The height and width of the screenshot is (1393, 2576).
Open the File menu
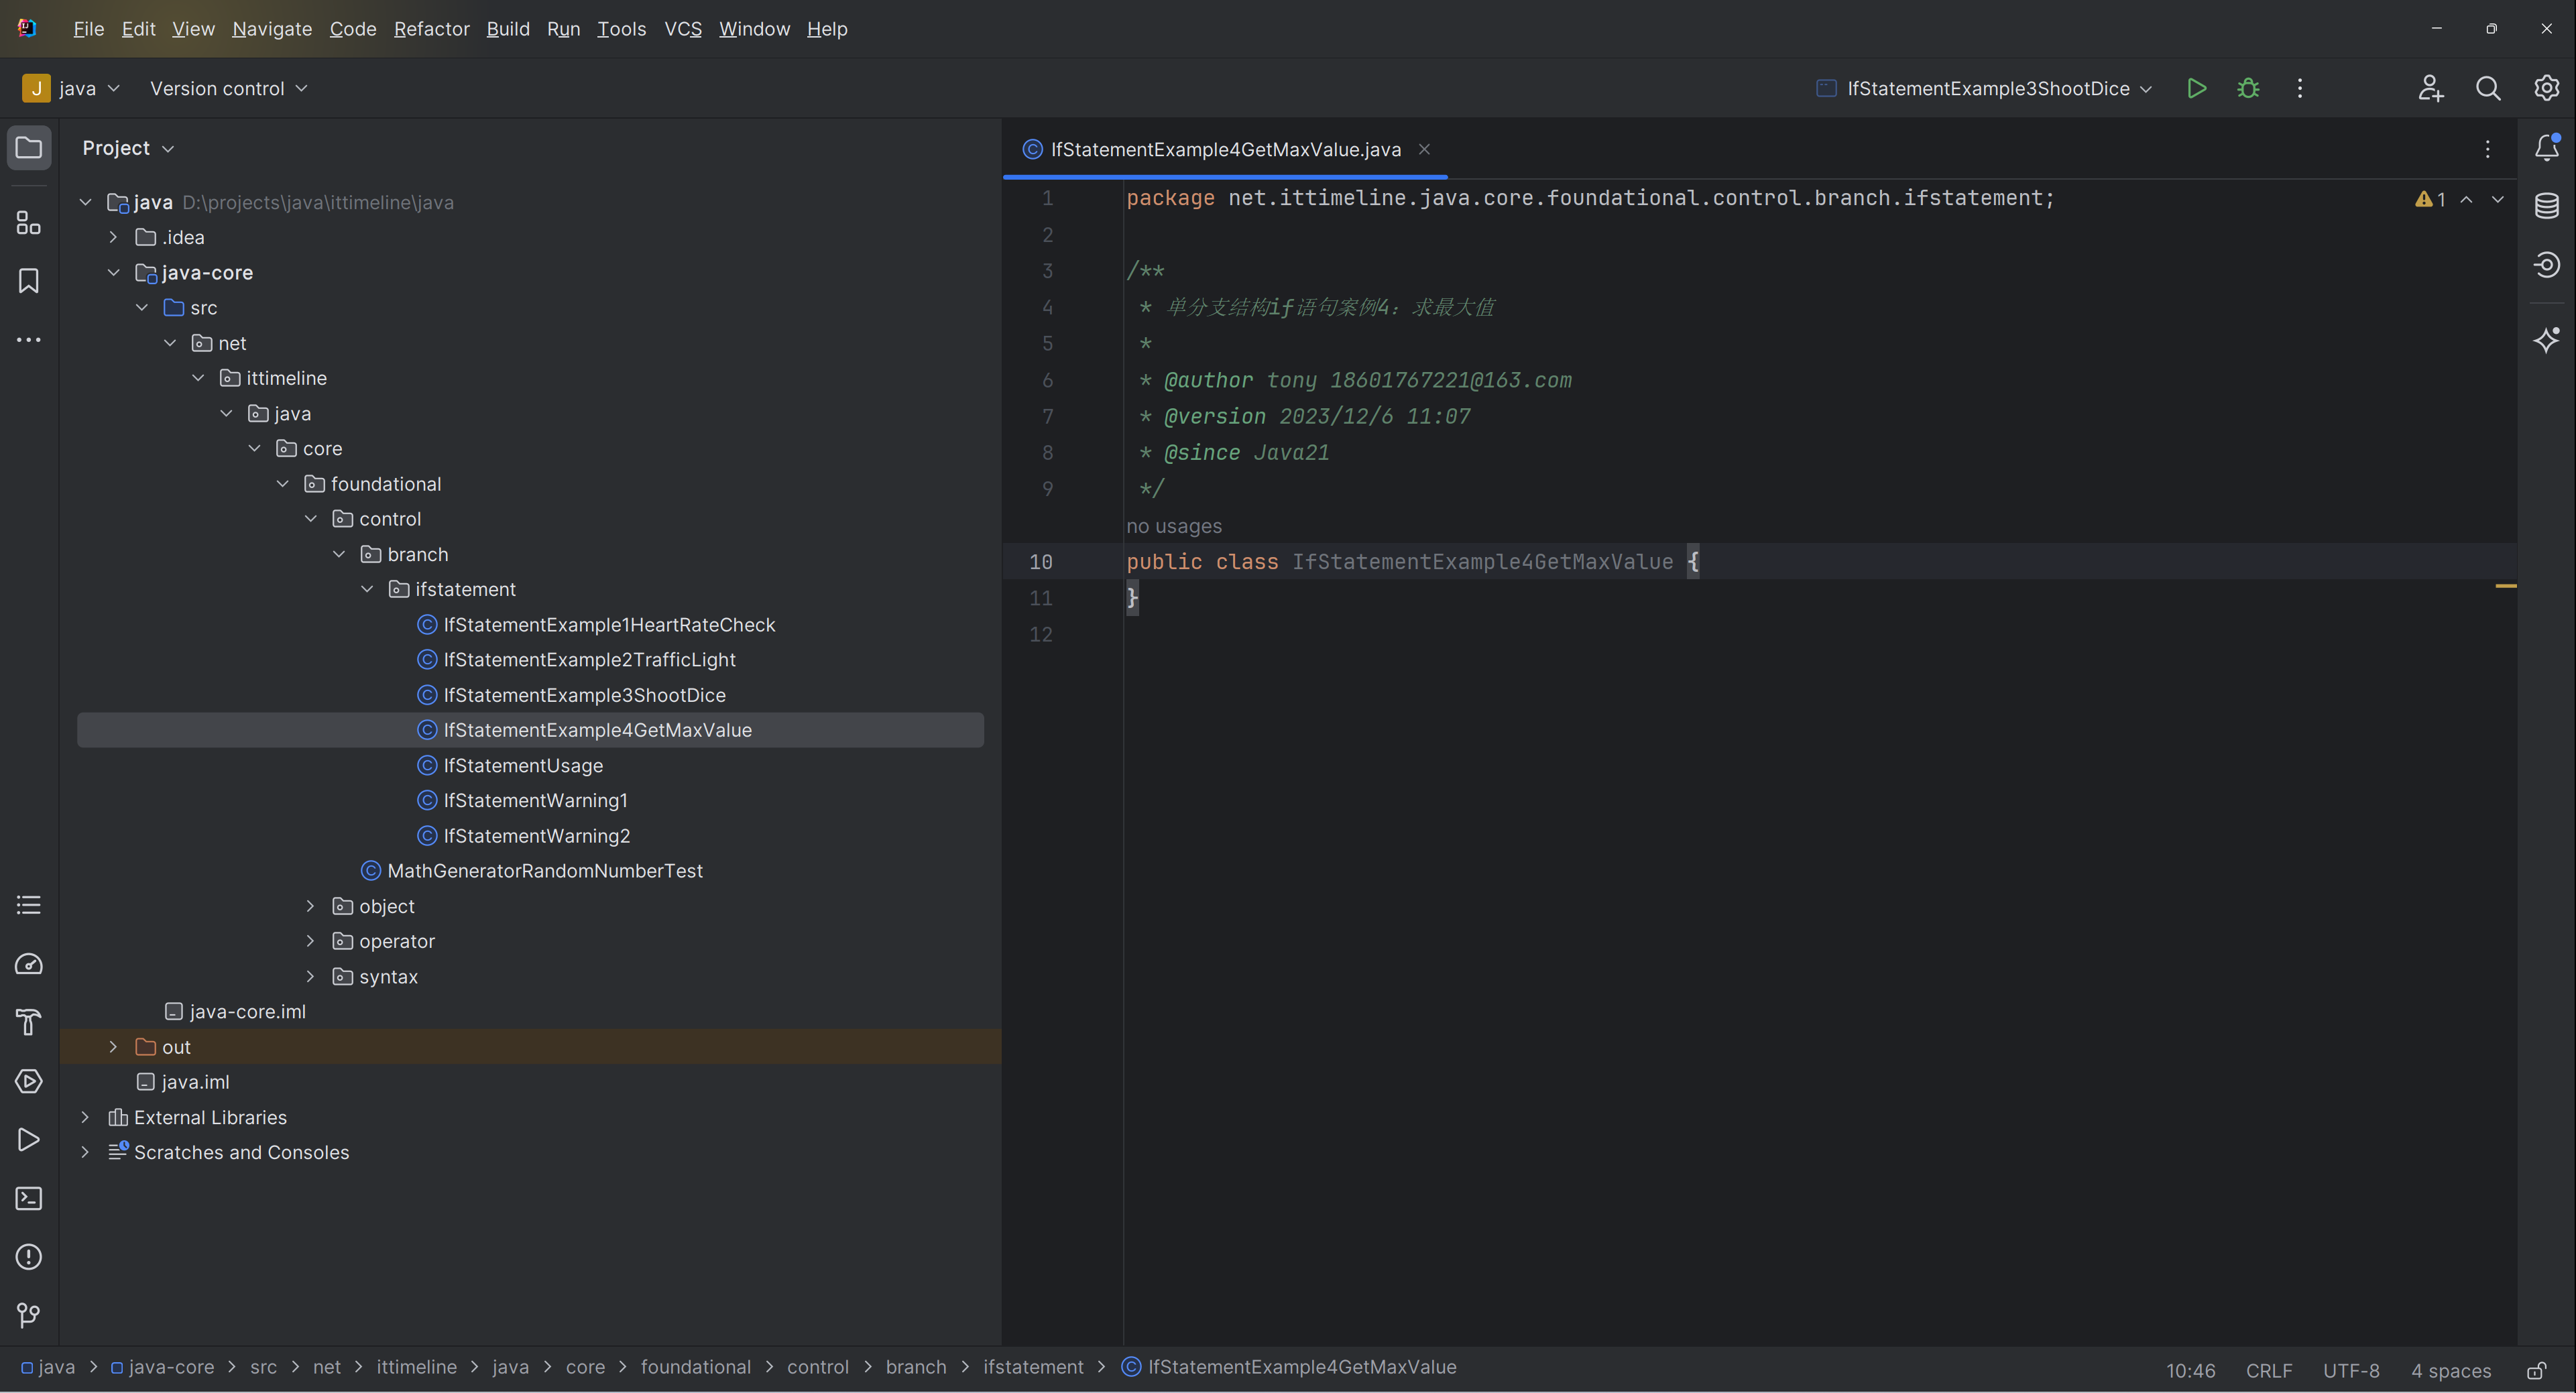88,29
